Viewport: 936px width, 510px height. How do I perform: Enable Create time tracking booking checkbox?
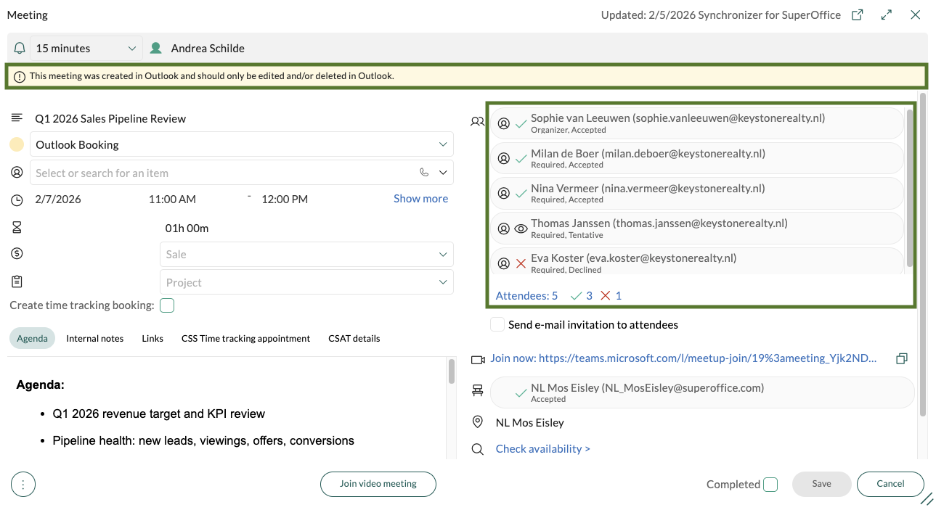[x=167, y=305]
